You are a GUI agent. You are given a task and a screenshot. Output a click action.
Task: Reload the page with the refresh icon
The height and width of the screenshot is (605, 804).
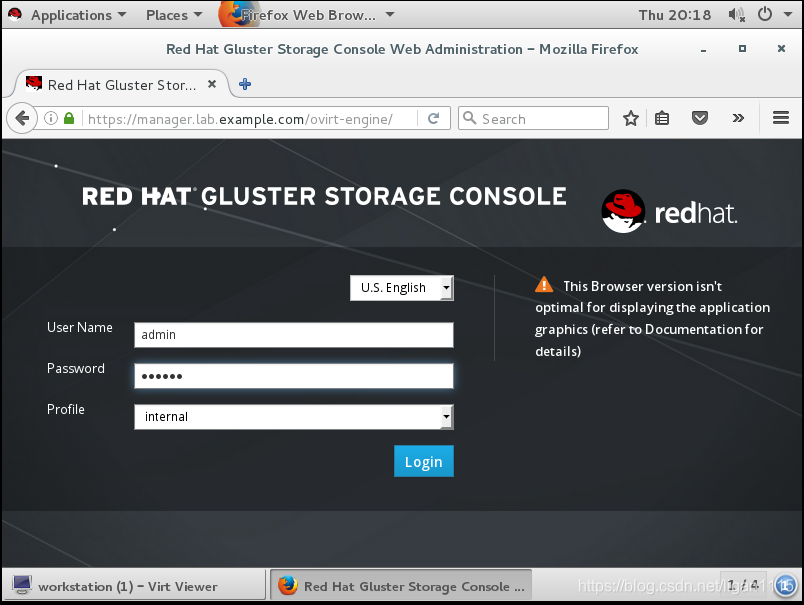[x=433, y=118]
